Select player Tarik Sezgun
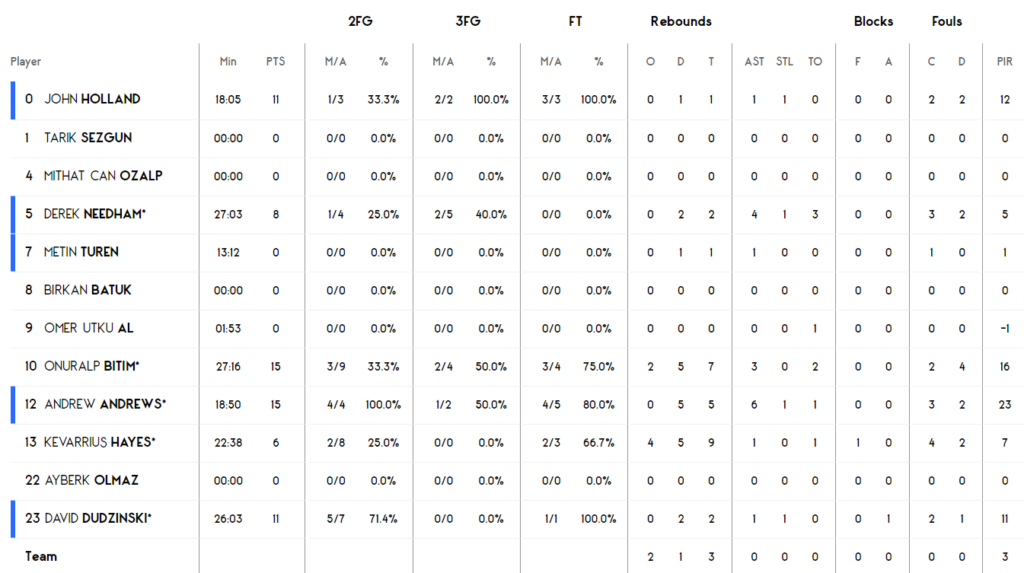This screenshot has height=573, width=1024. [88, 137]
